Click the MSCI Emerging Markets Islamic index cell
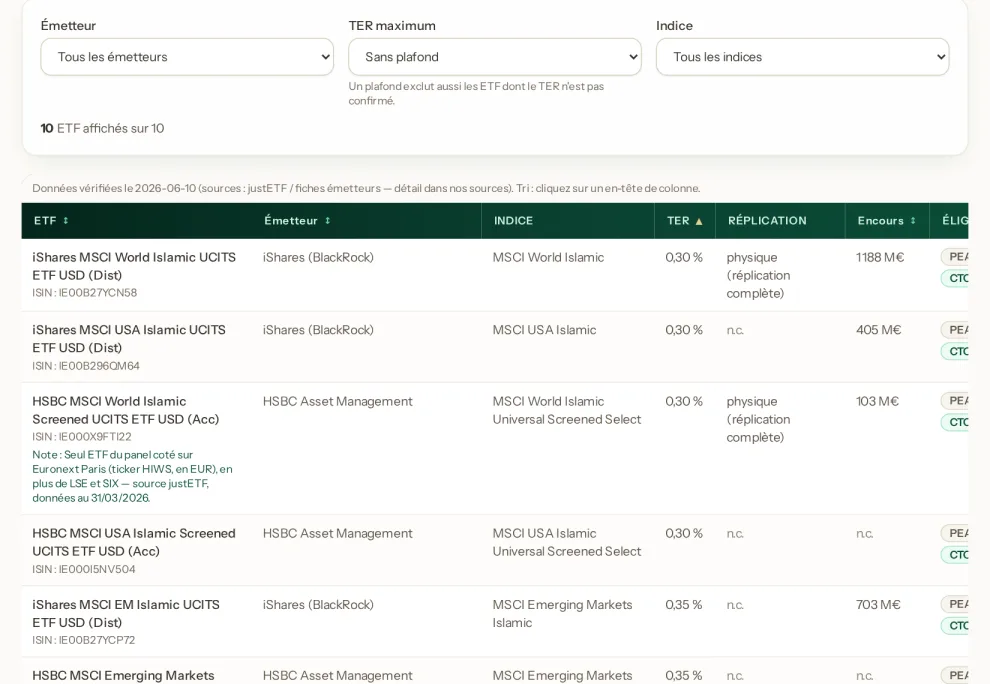The width and height of the screenshot is (990, 684). (562, 613)
